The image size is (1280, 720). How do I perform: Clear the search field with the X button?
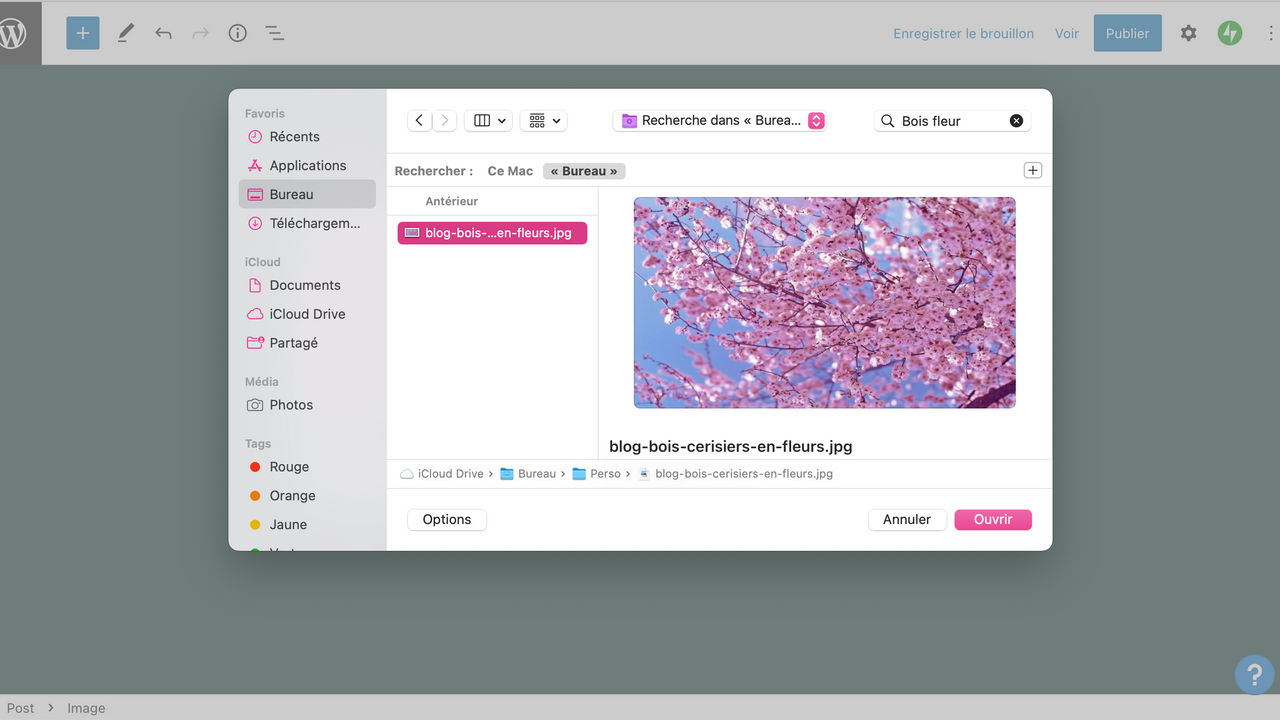(x=1016, y=120)
